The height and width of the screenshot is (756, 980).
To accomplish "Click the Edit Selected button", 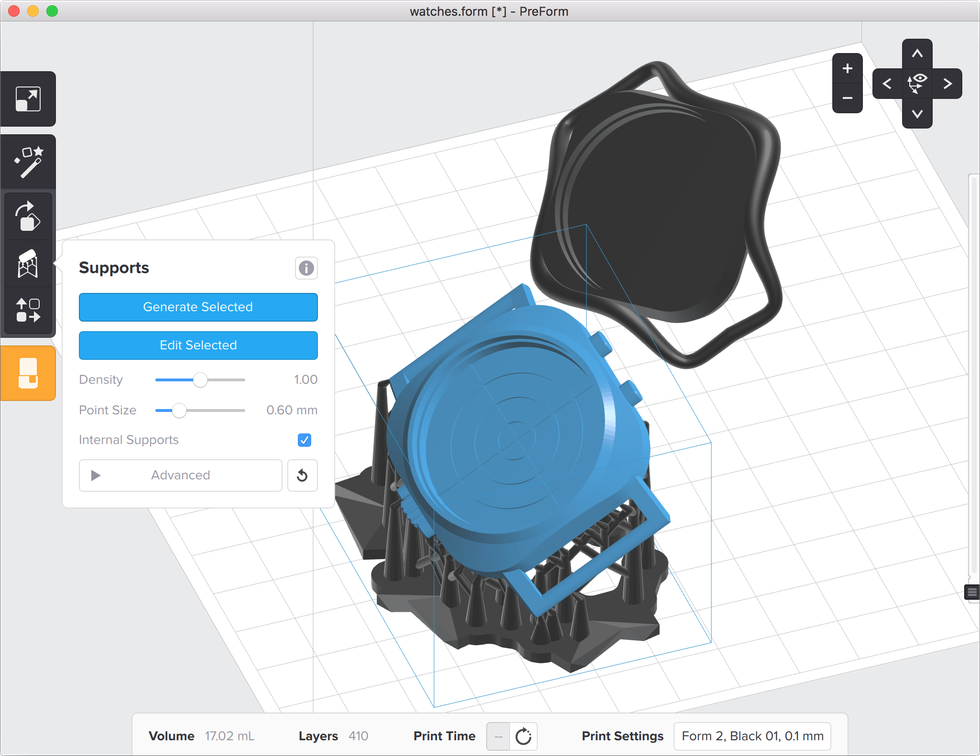I will click(198, 345).
